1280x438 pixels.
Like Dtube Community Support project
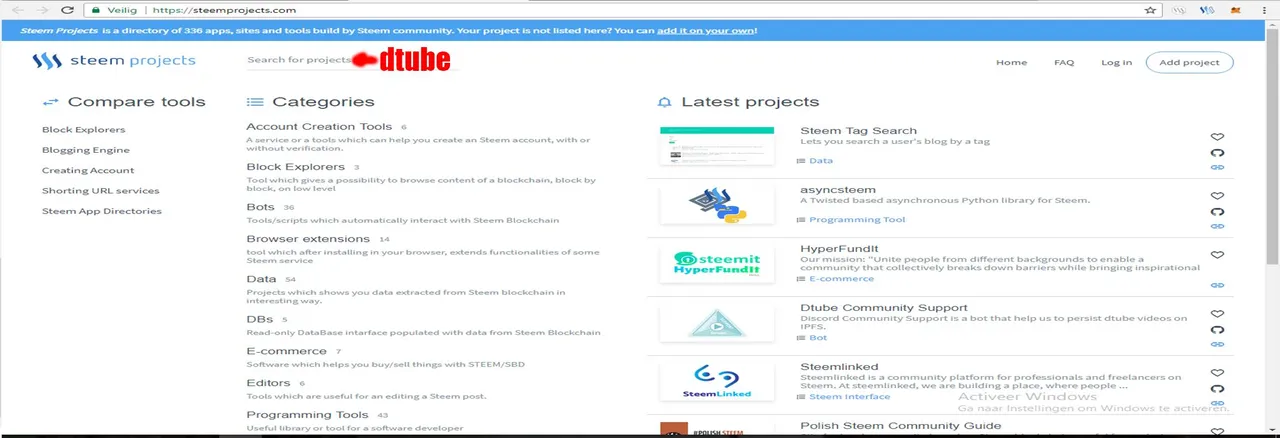pos(1217,314)
